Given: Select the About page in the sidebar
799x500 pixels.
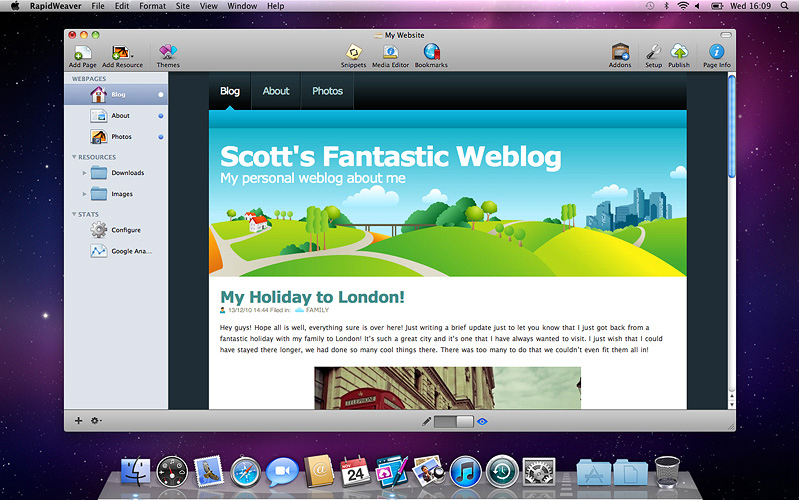Looking at the screenshot, I should (x=120, y=116).
